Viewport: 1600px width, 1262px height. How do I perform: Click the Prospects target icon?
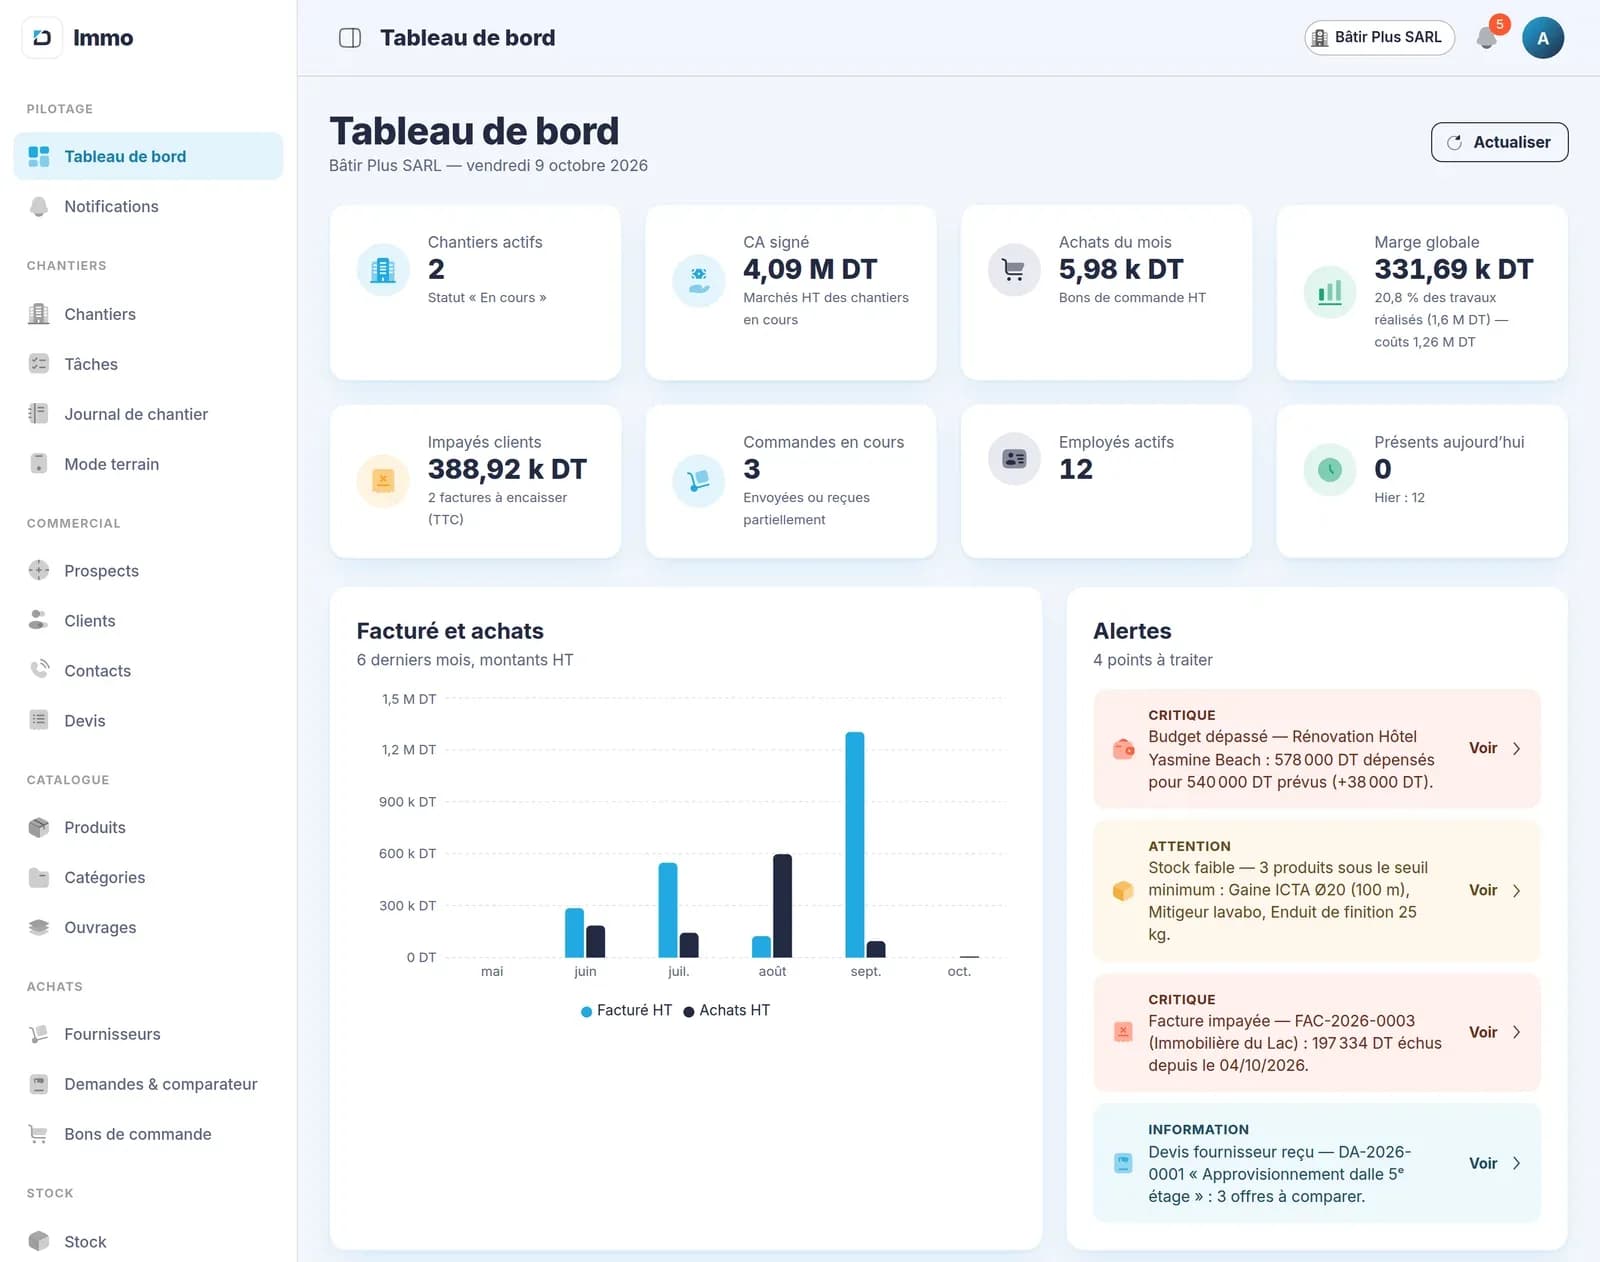point(39,571)
